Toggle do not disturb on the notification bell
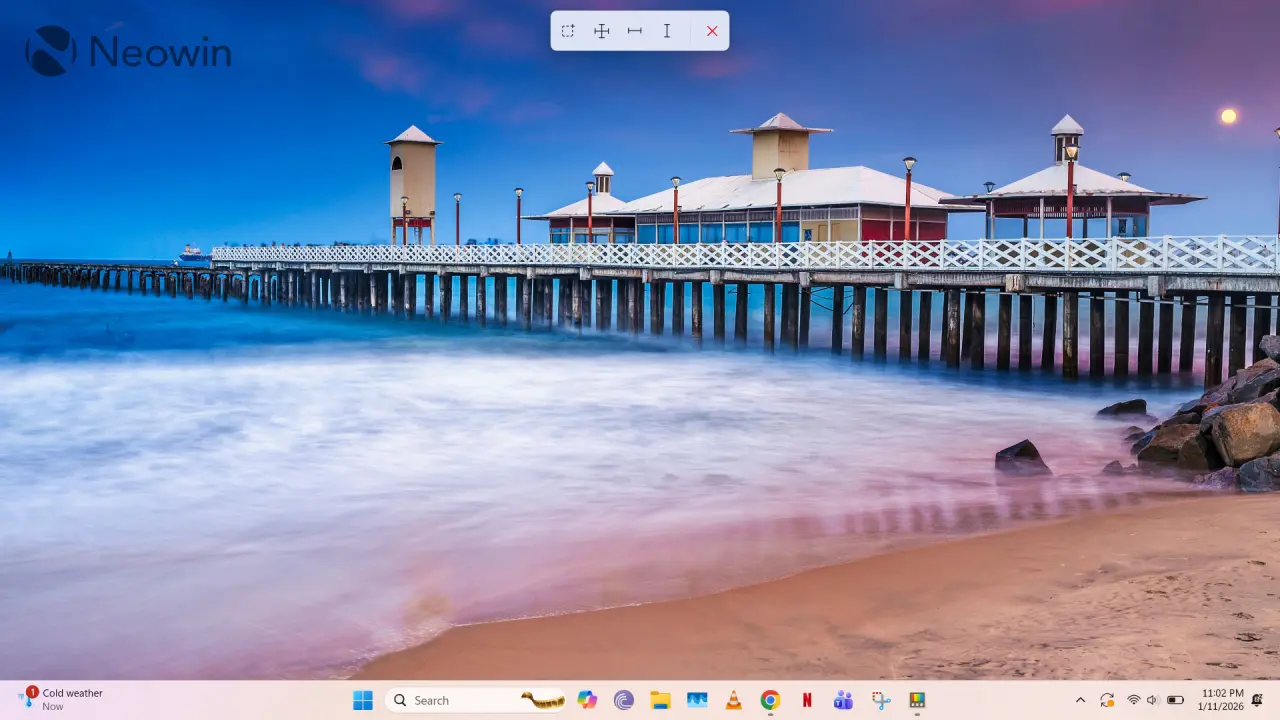This screenshot has height=720, width=1280. 1258,700
